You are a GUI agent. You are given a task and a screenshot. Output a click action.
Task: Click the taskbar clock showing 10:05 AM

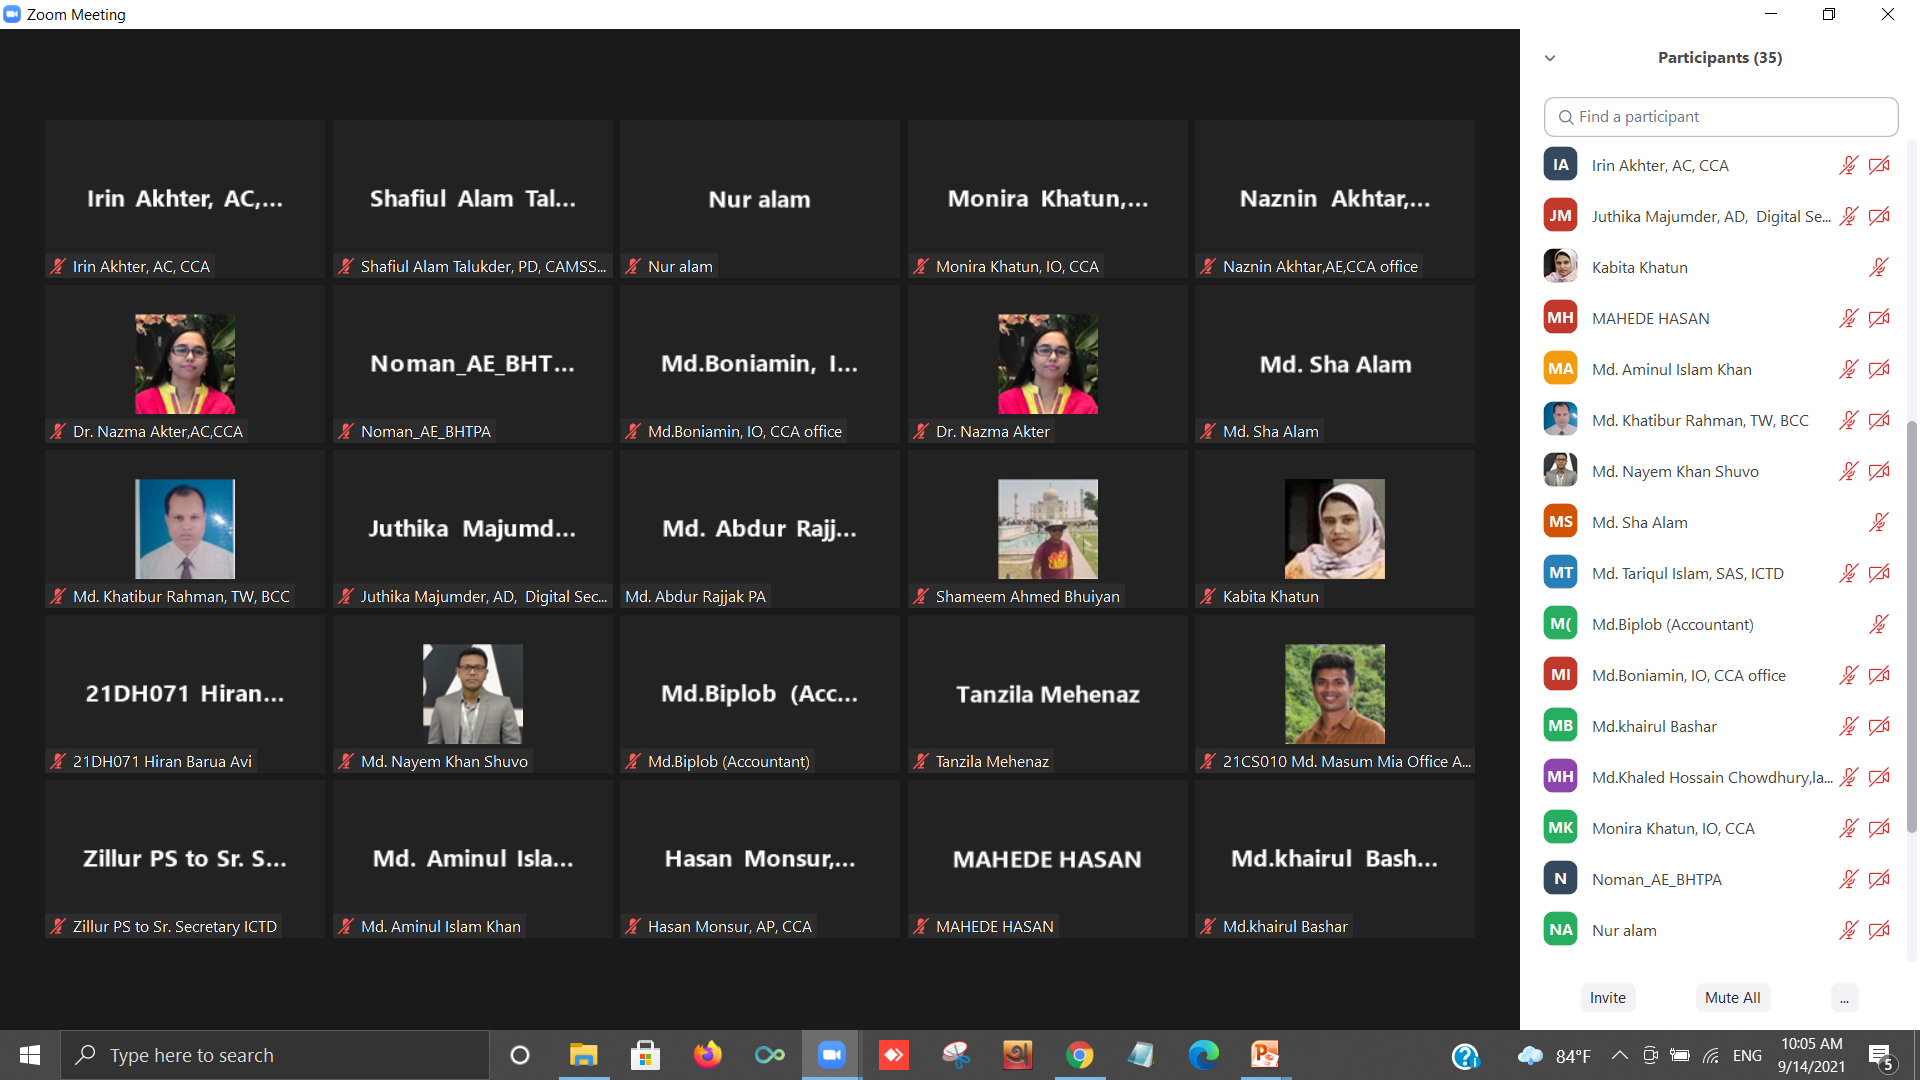coord(1811,1055)
